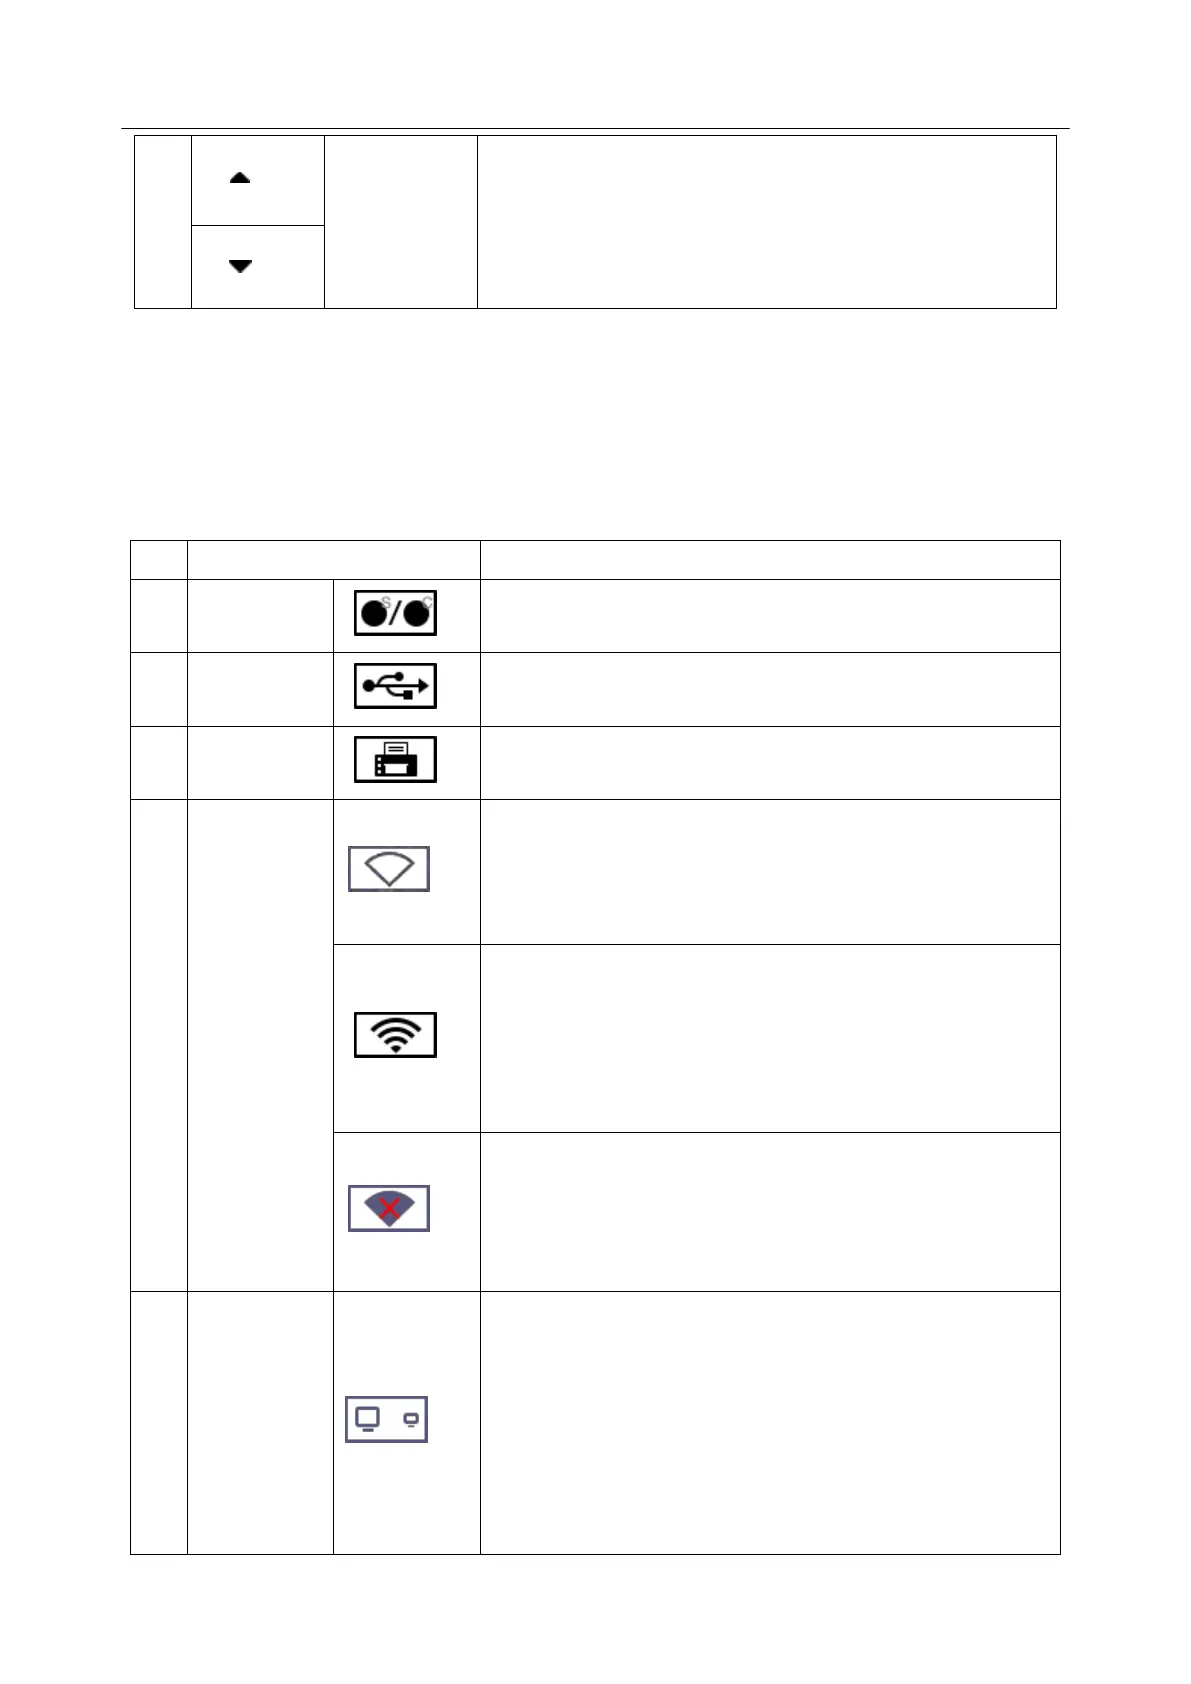Click the down arrow icon
1191x1684 pixels.
tap(240, 266)
